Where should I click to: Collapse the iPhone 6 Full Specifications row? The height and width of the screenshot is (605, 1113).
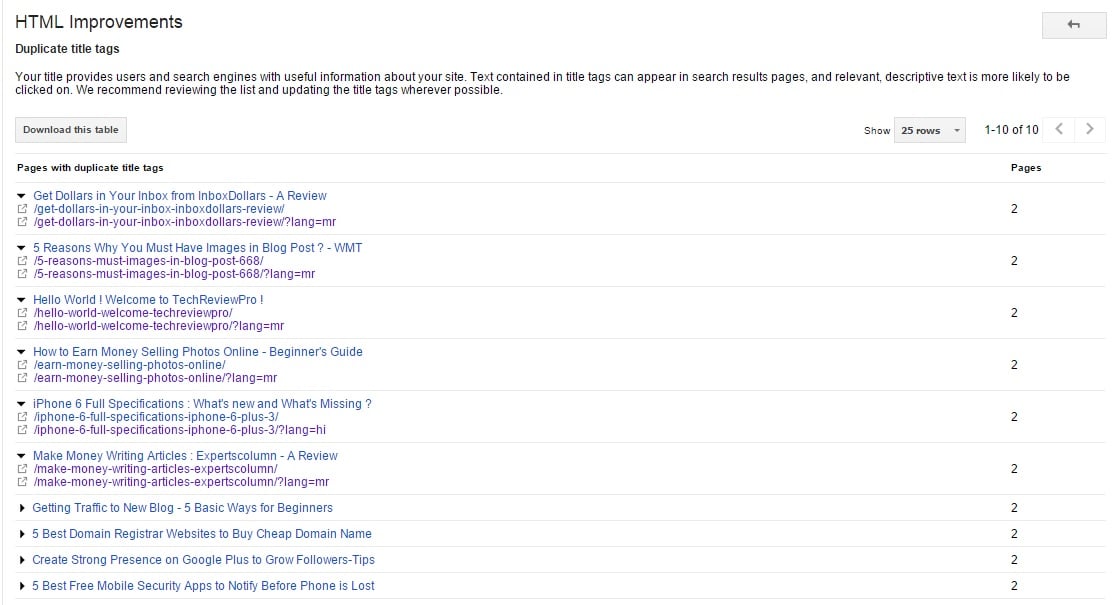[21, 404]
